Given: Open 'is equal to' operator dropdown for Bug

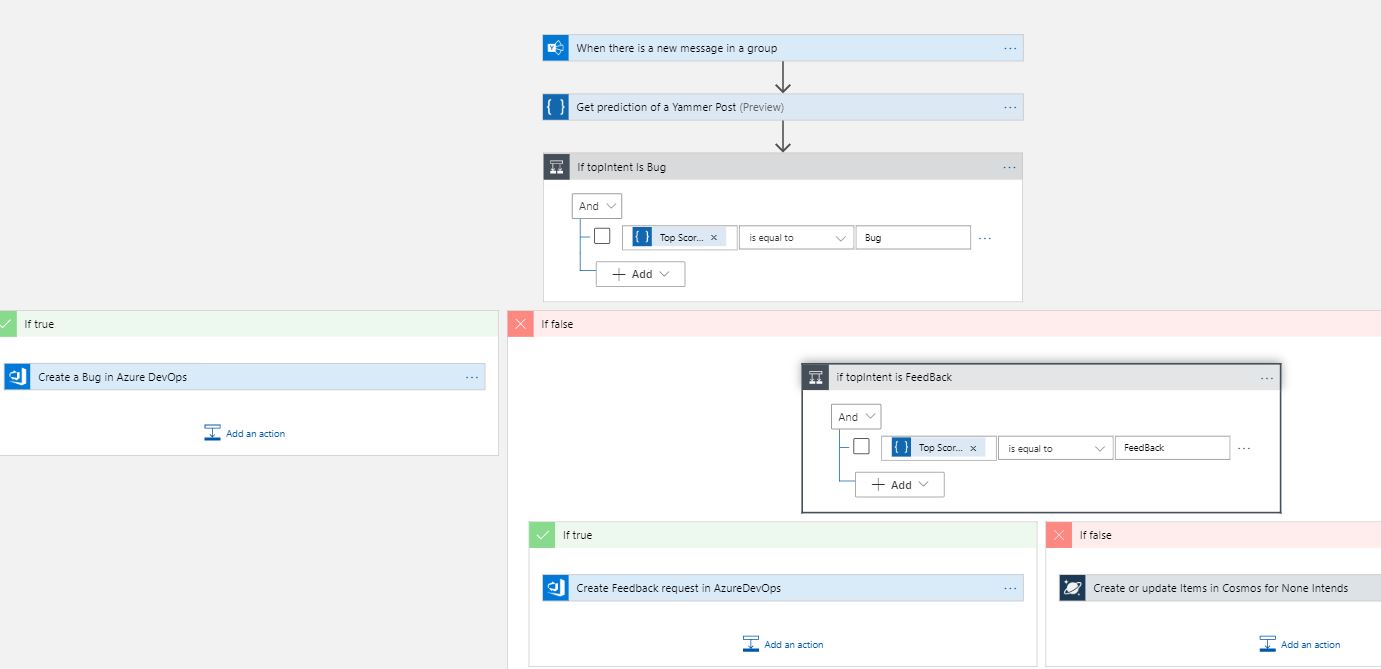Looking at the screenshot, I should [x=796, y=238].
